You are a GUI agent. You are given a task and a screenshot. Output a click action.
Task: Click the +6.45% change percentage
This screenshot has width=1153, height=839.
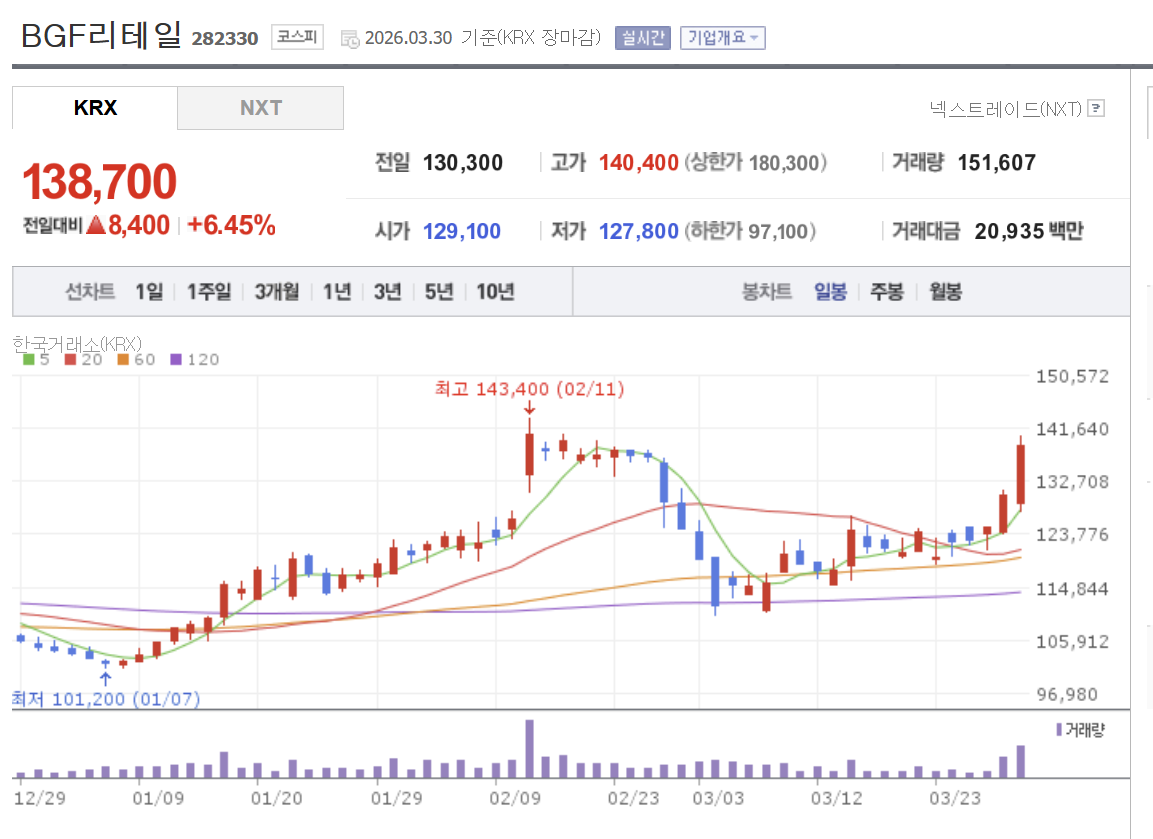click(232, 225)
